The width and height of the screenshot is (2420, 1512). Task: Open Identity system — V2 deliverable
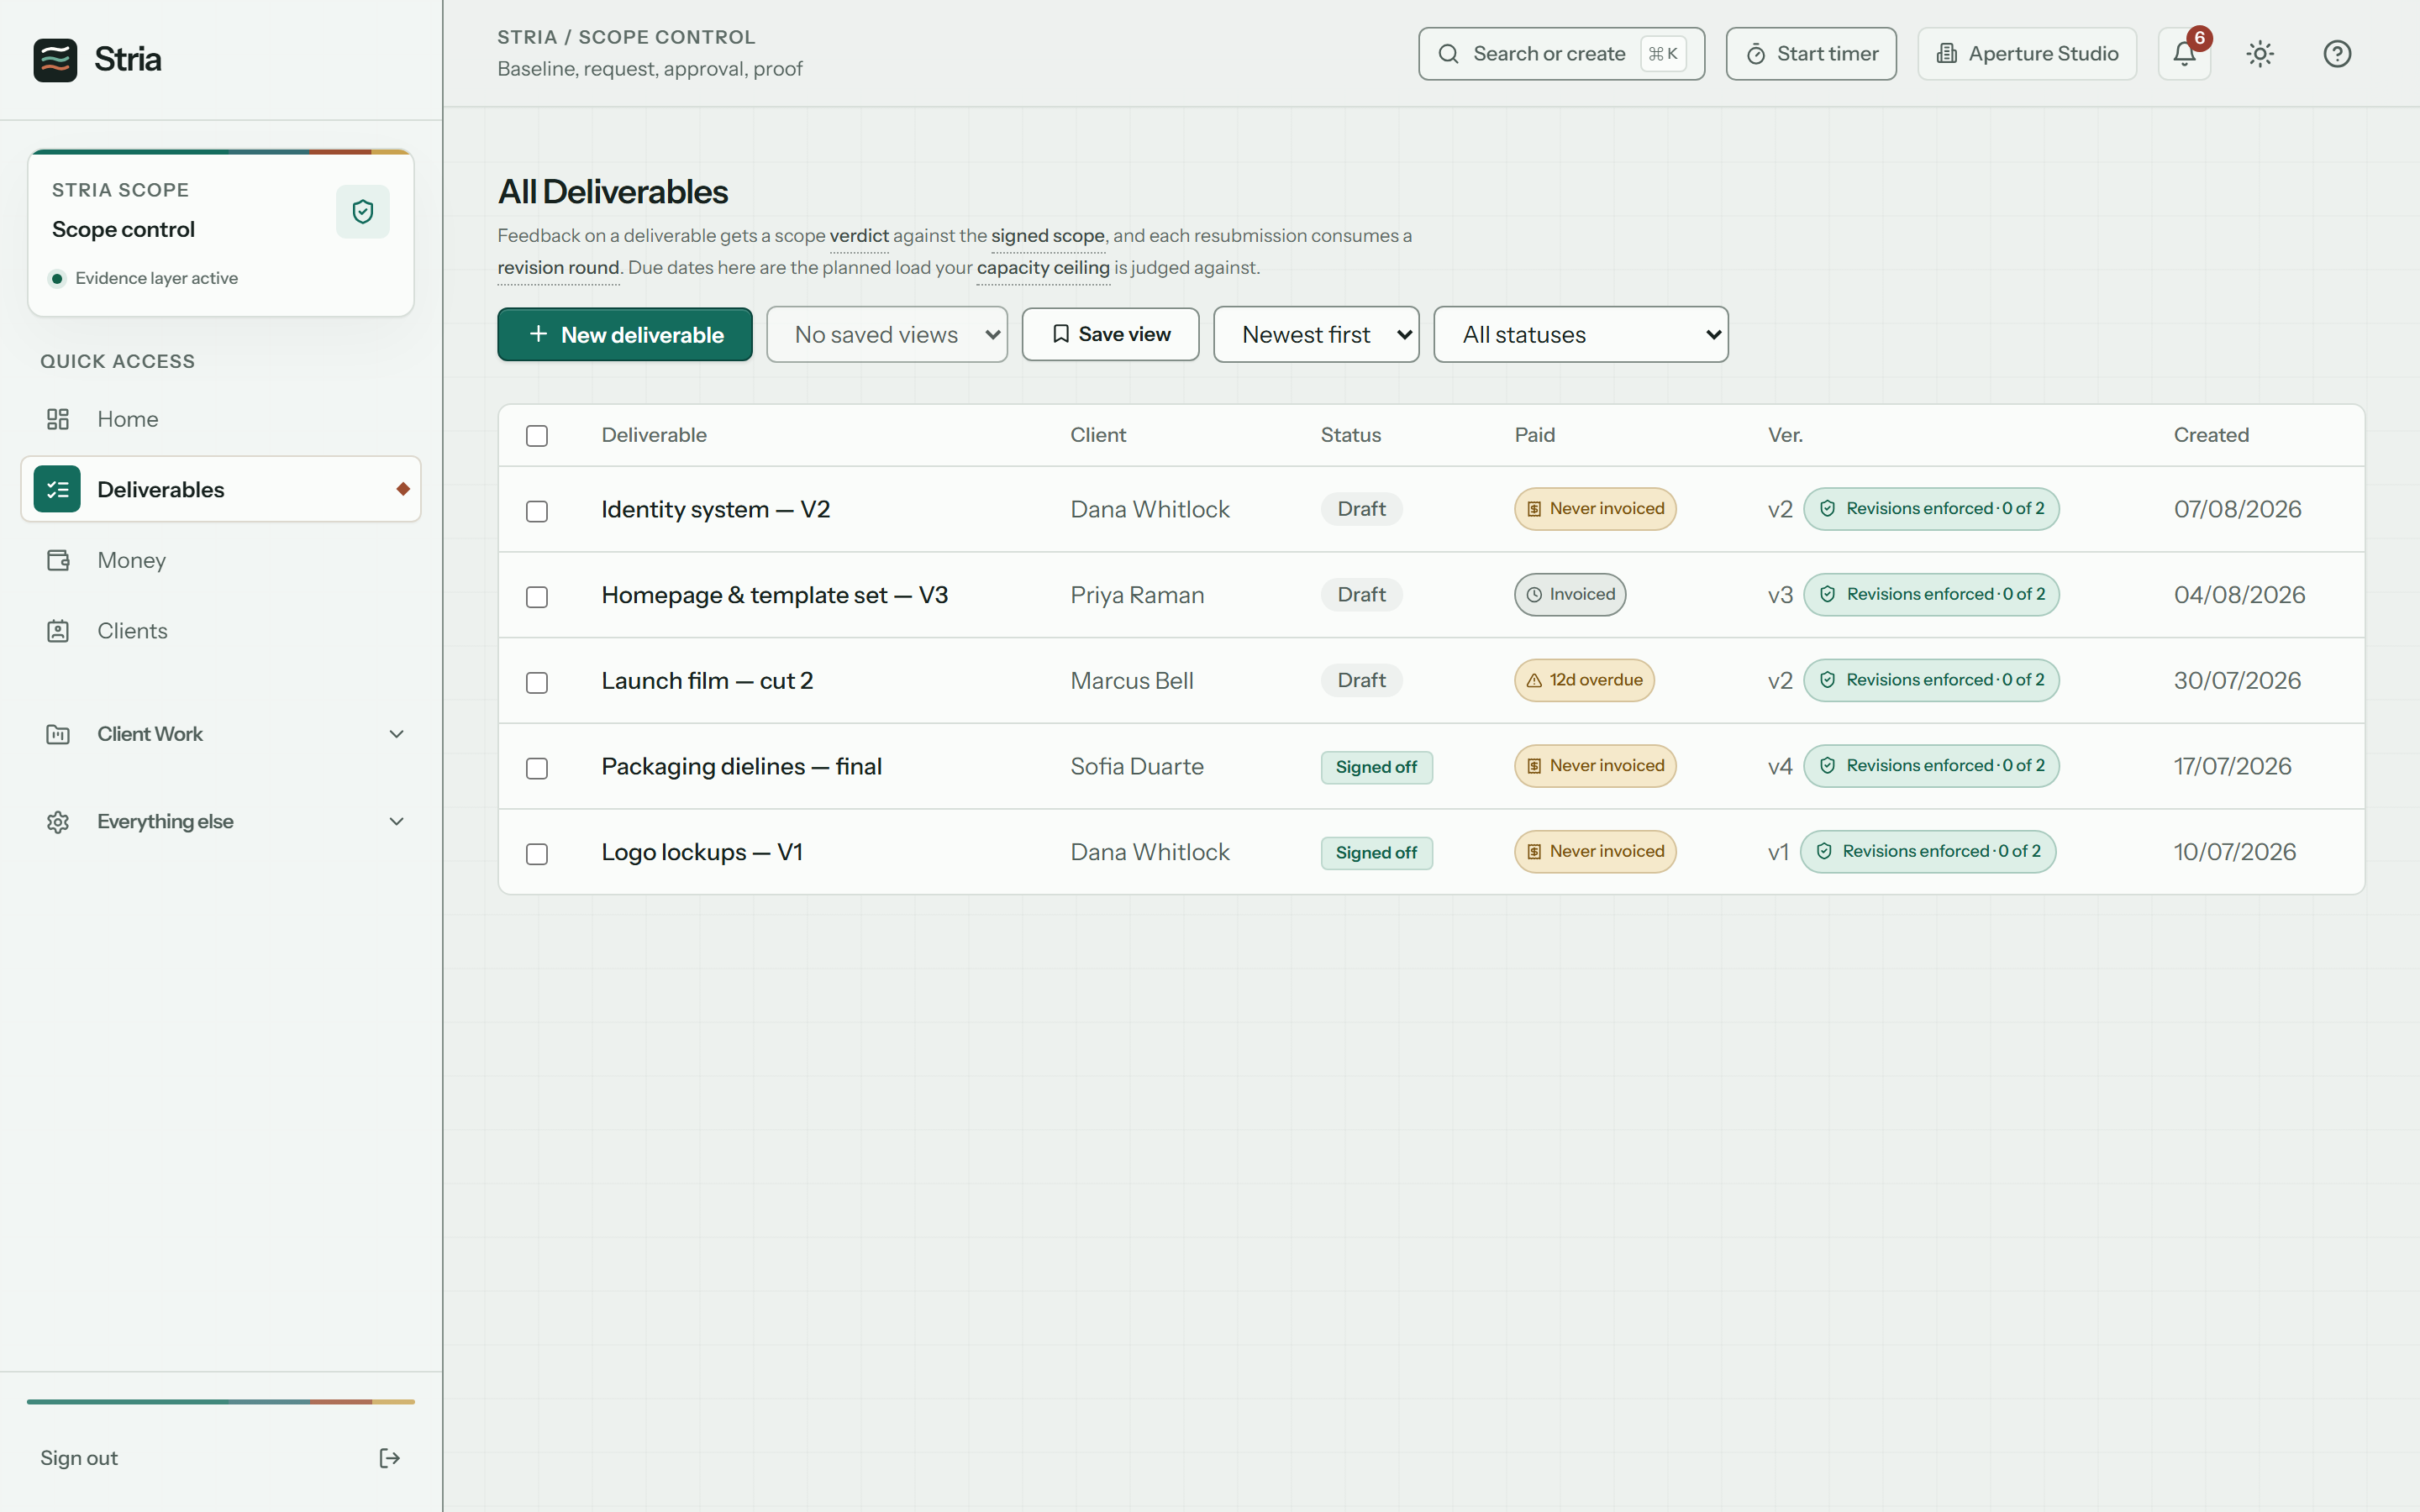(716, 510)
